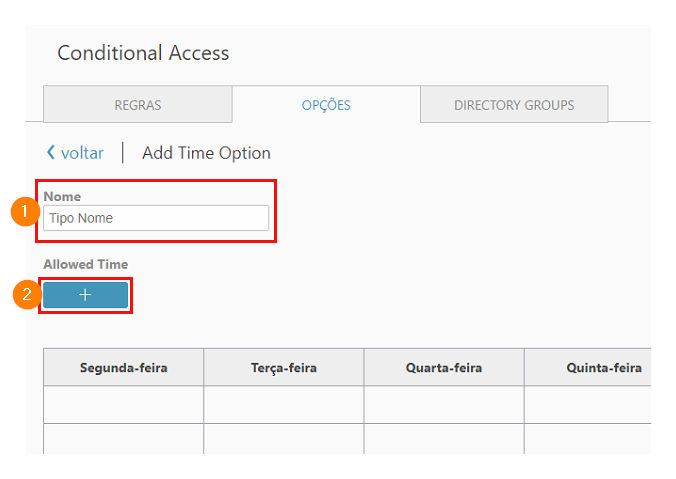Focus the Nome text field
The height and width of the screenshot is (479, 676).
156,218
